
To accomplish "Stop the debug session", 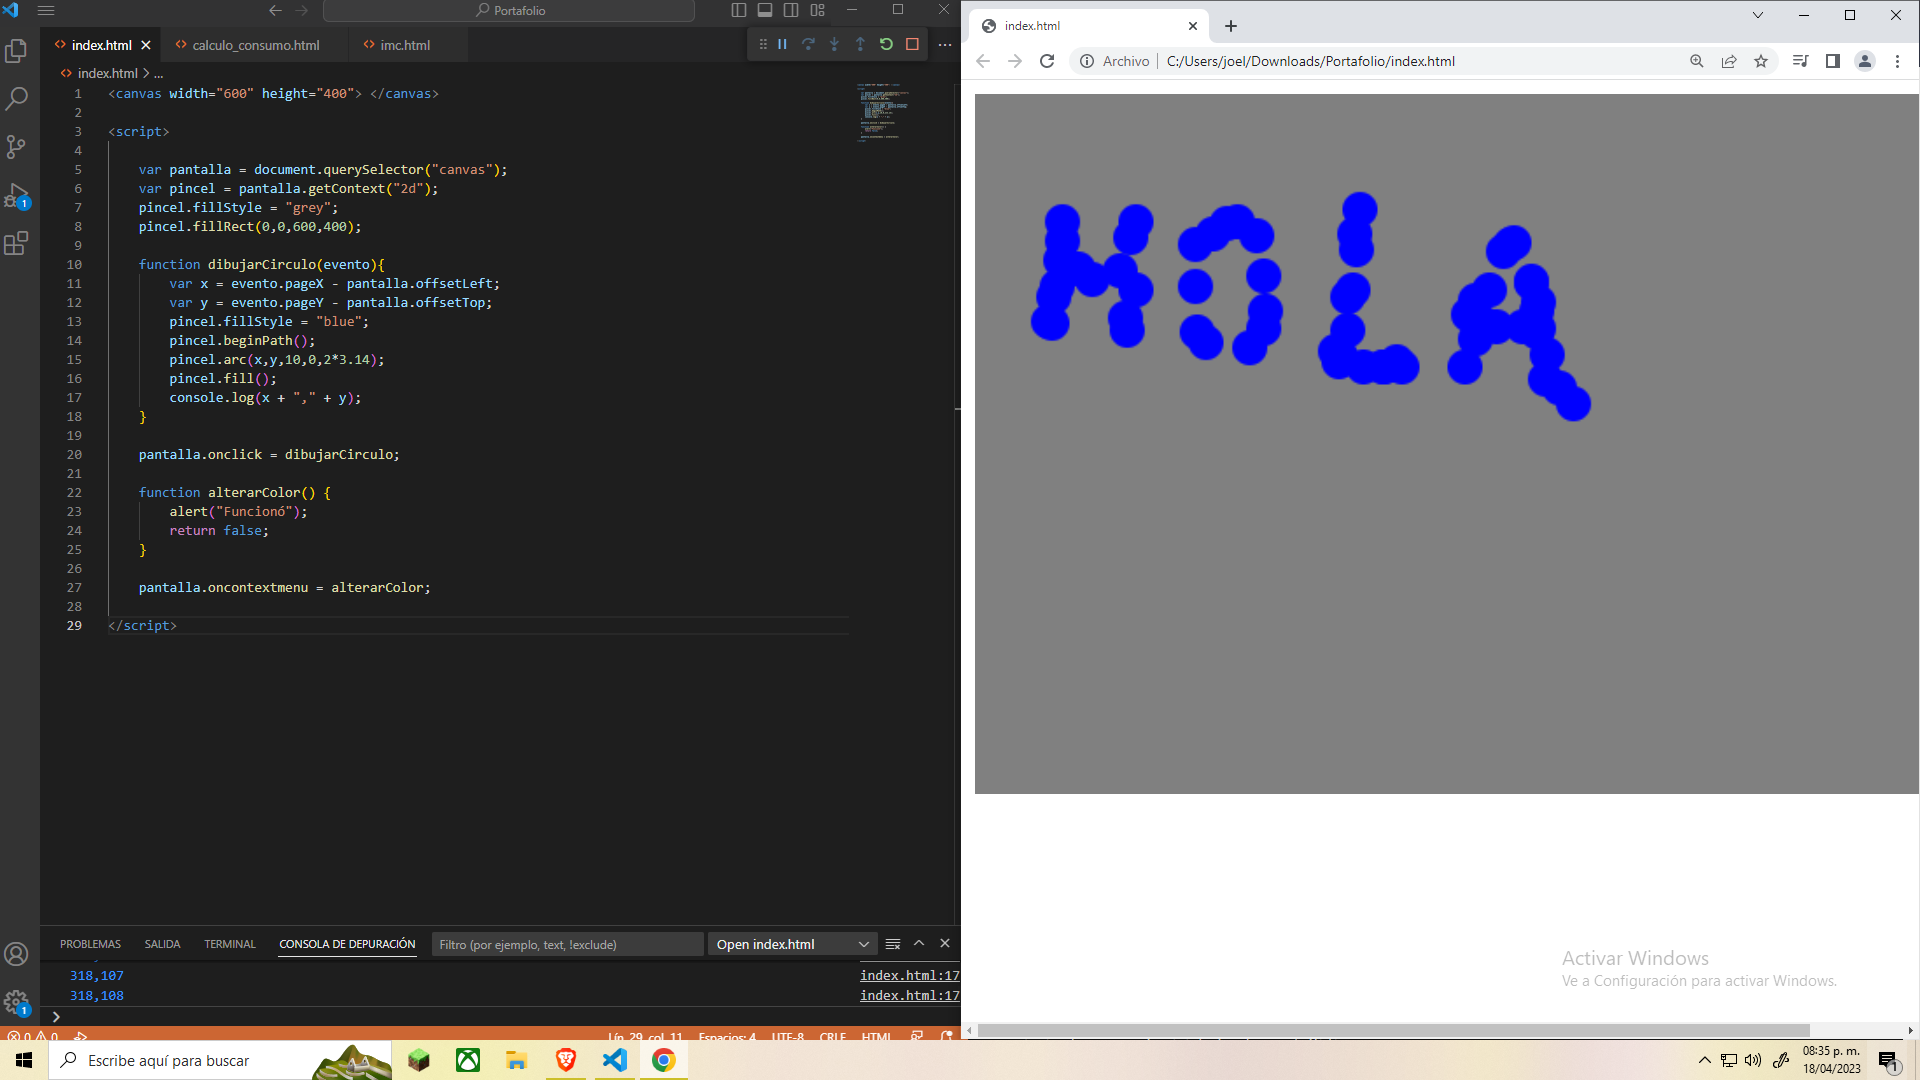I will pos(912,44).
